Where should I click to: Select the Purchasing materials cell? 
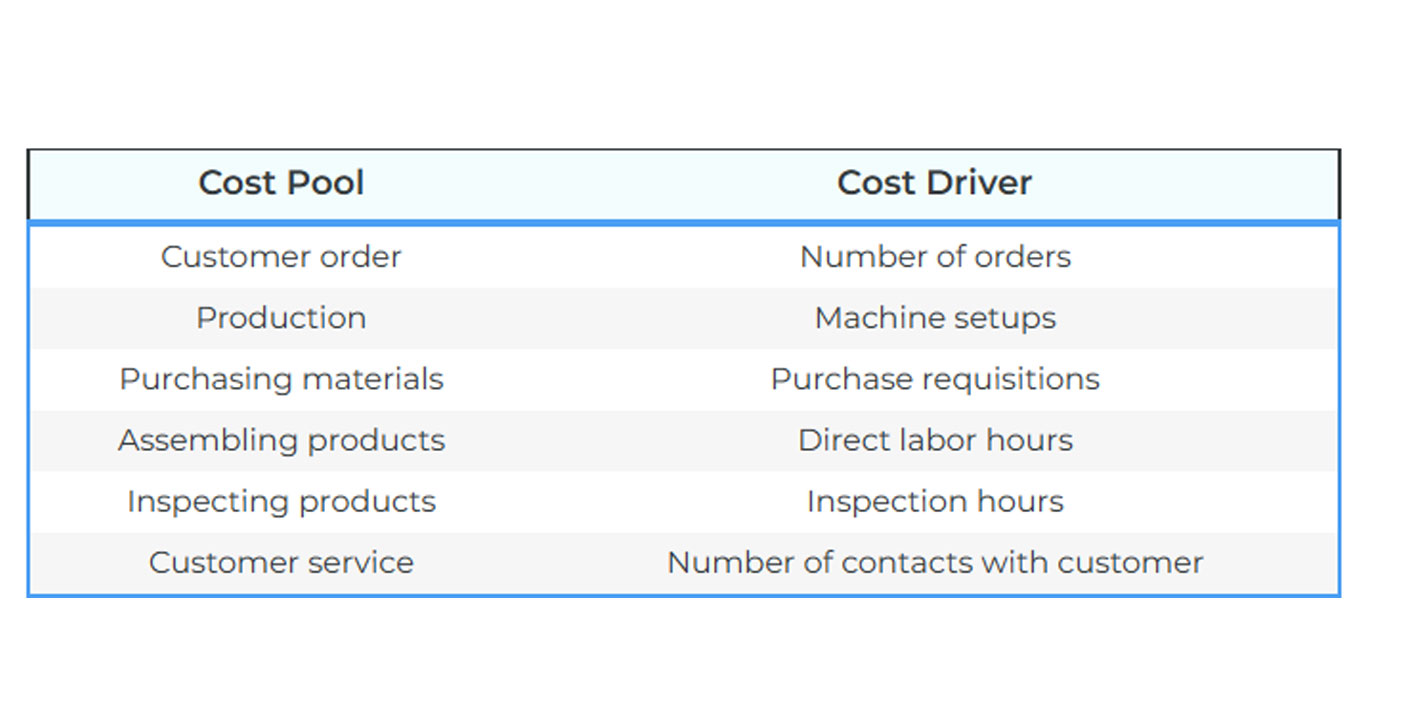click(x=281, y=379)
